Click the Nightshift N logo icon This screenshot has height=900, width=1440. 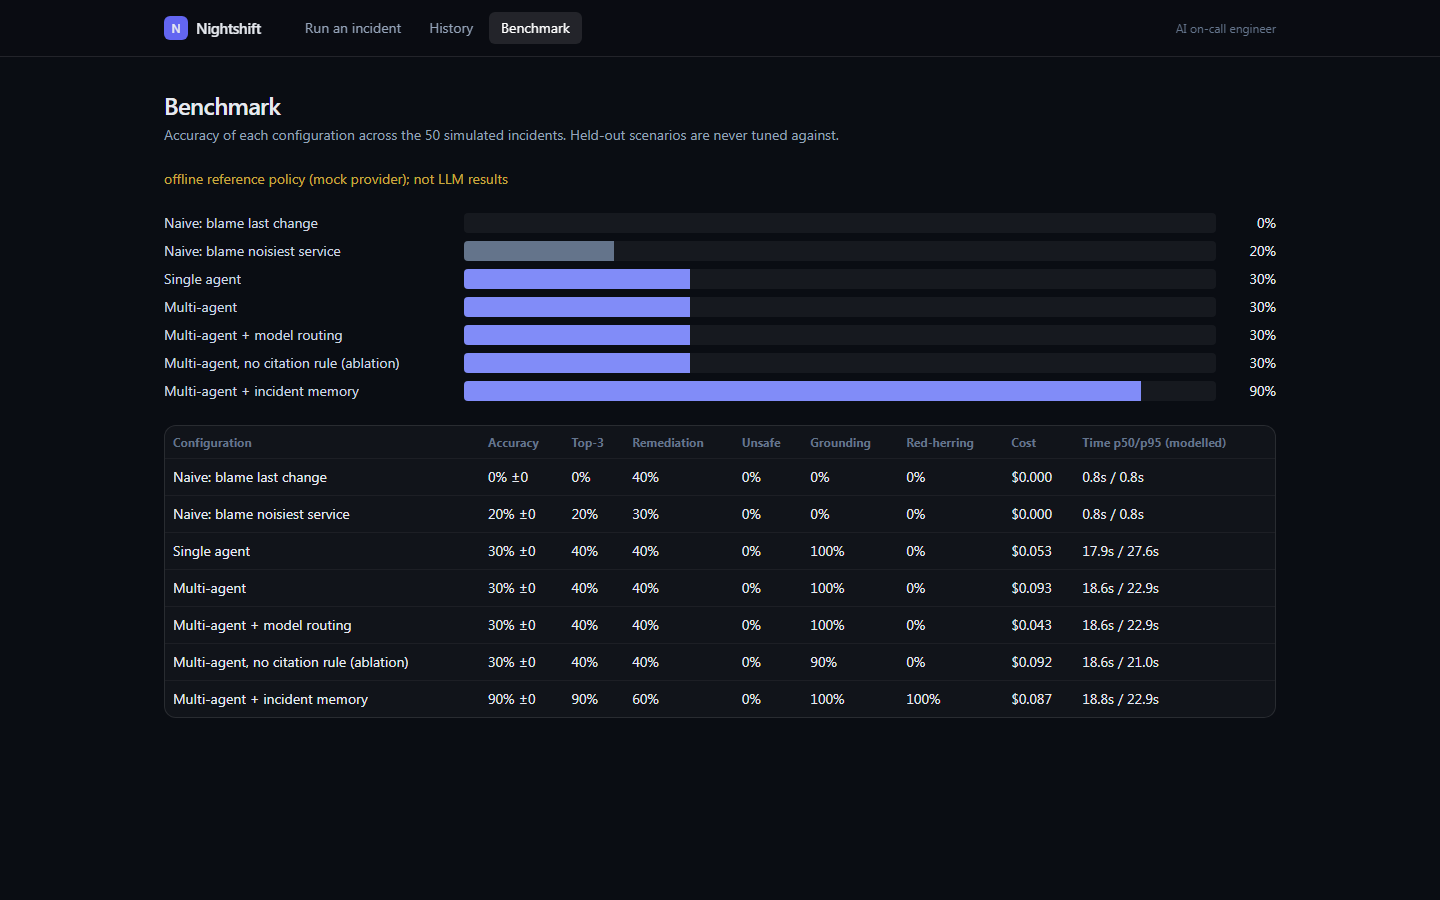176,28
